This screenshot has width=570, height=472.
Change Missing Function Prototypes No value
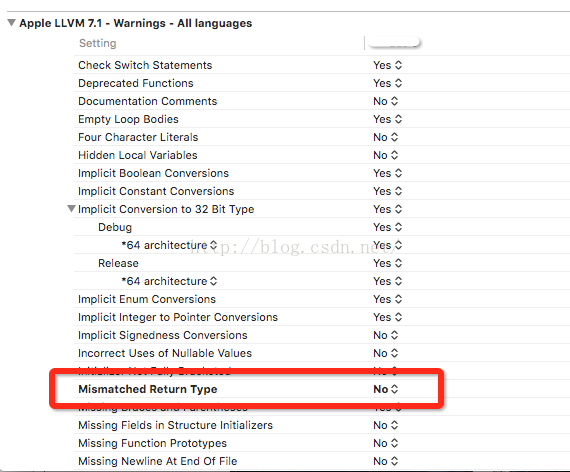386,443
